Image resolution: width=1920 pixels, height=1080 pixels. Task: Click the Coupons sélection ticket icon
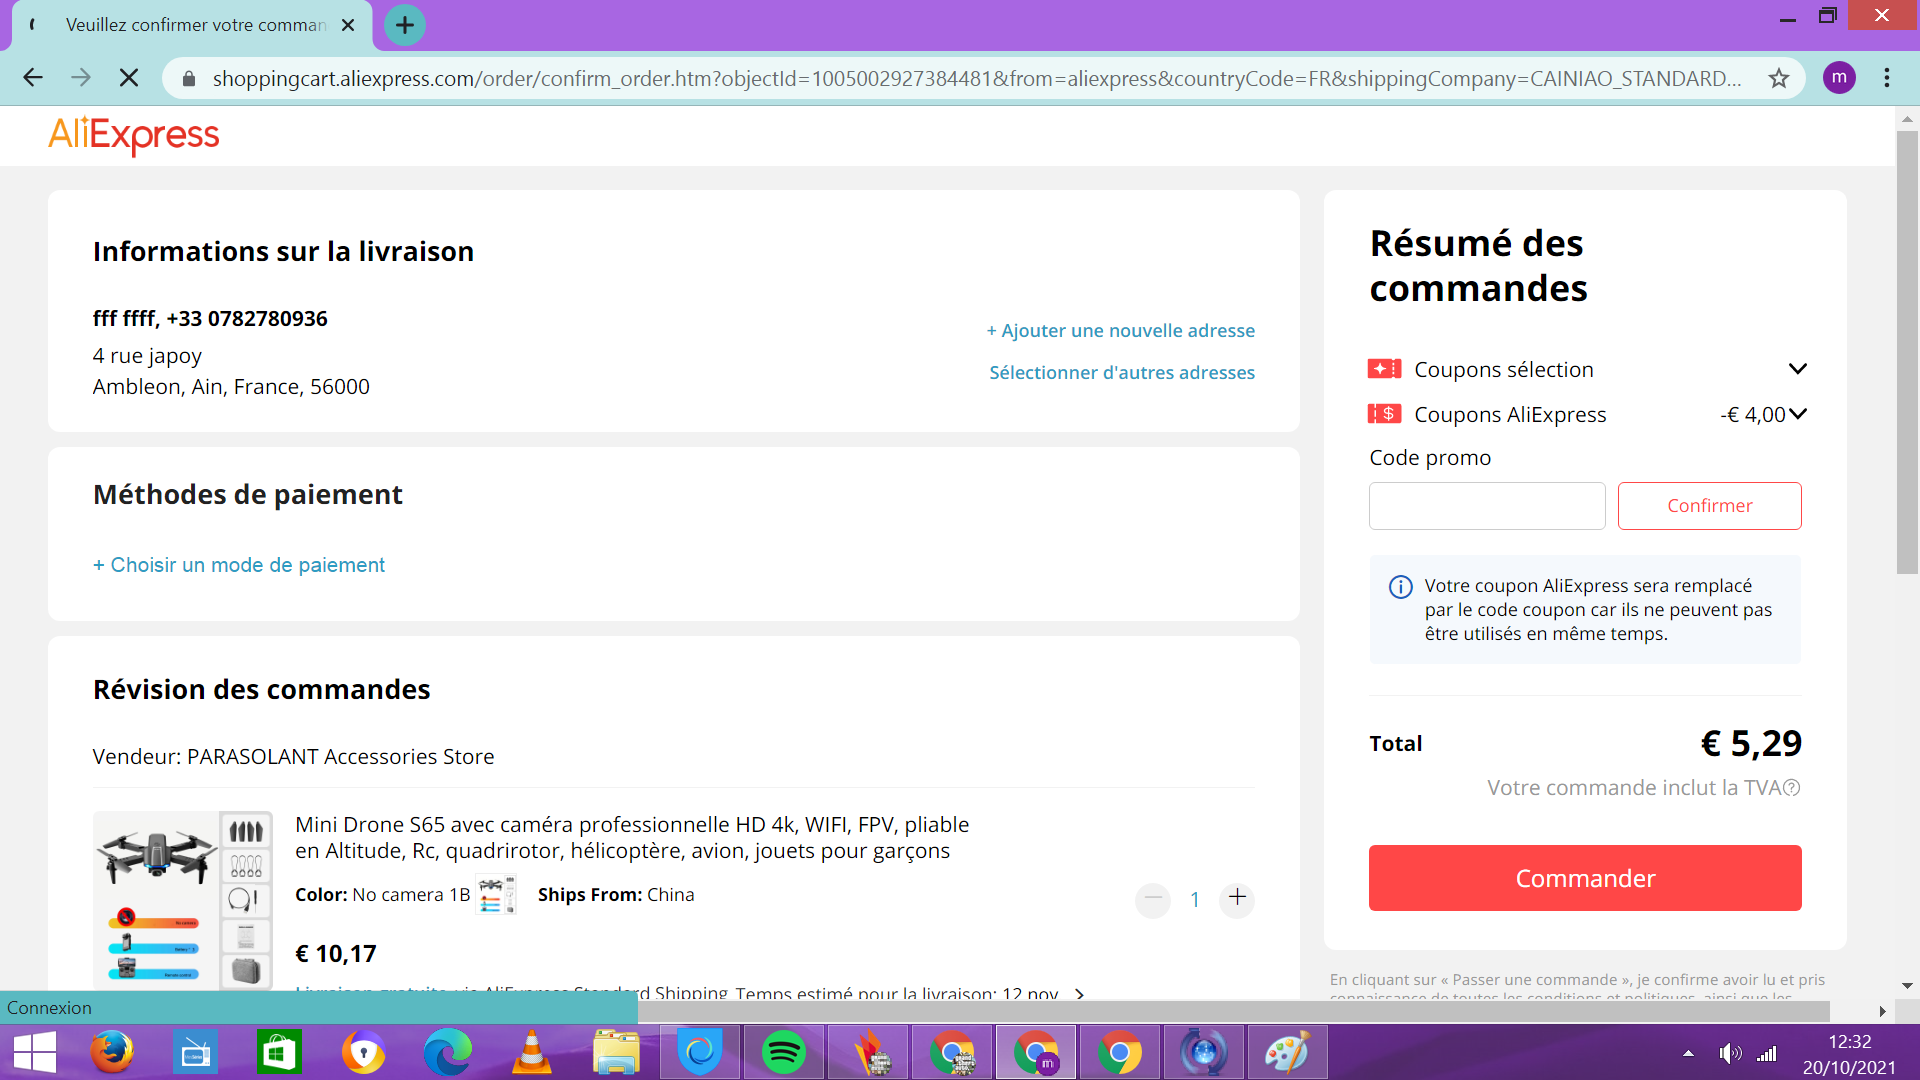(1384, 369)
